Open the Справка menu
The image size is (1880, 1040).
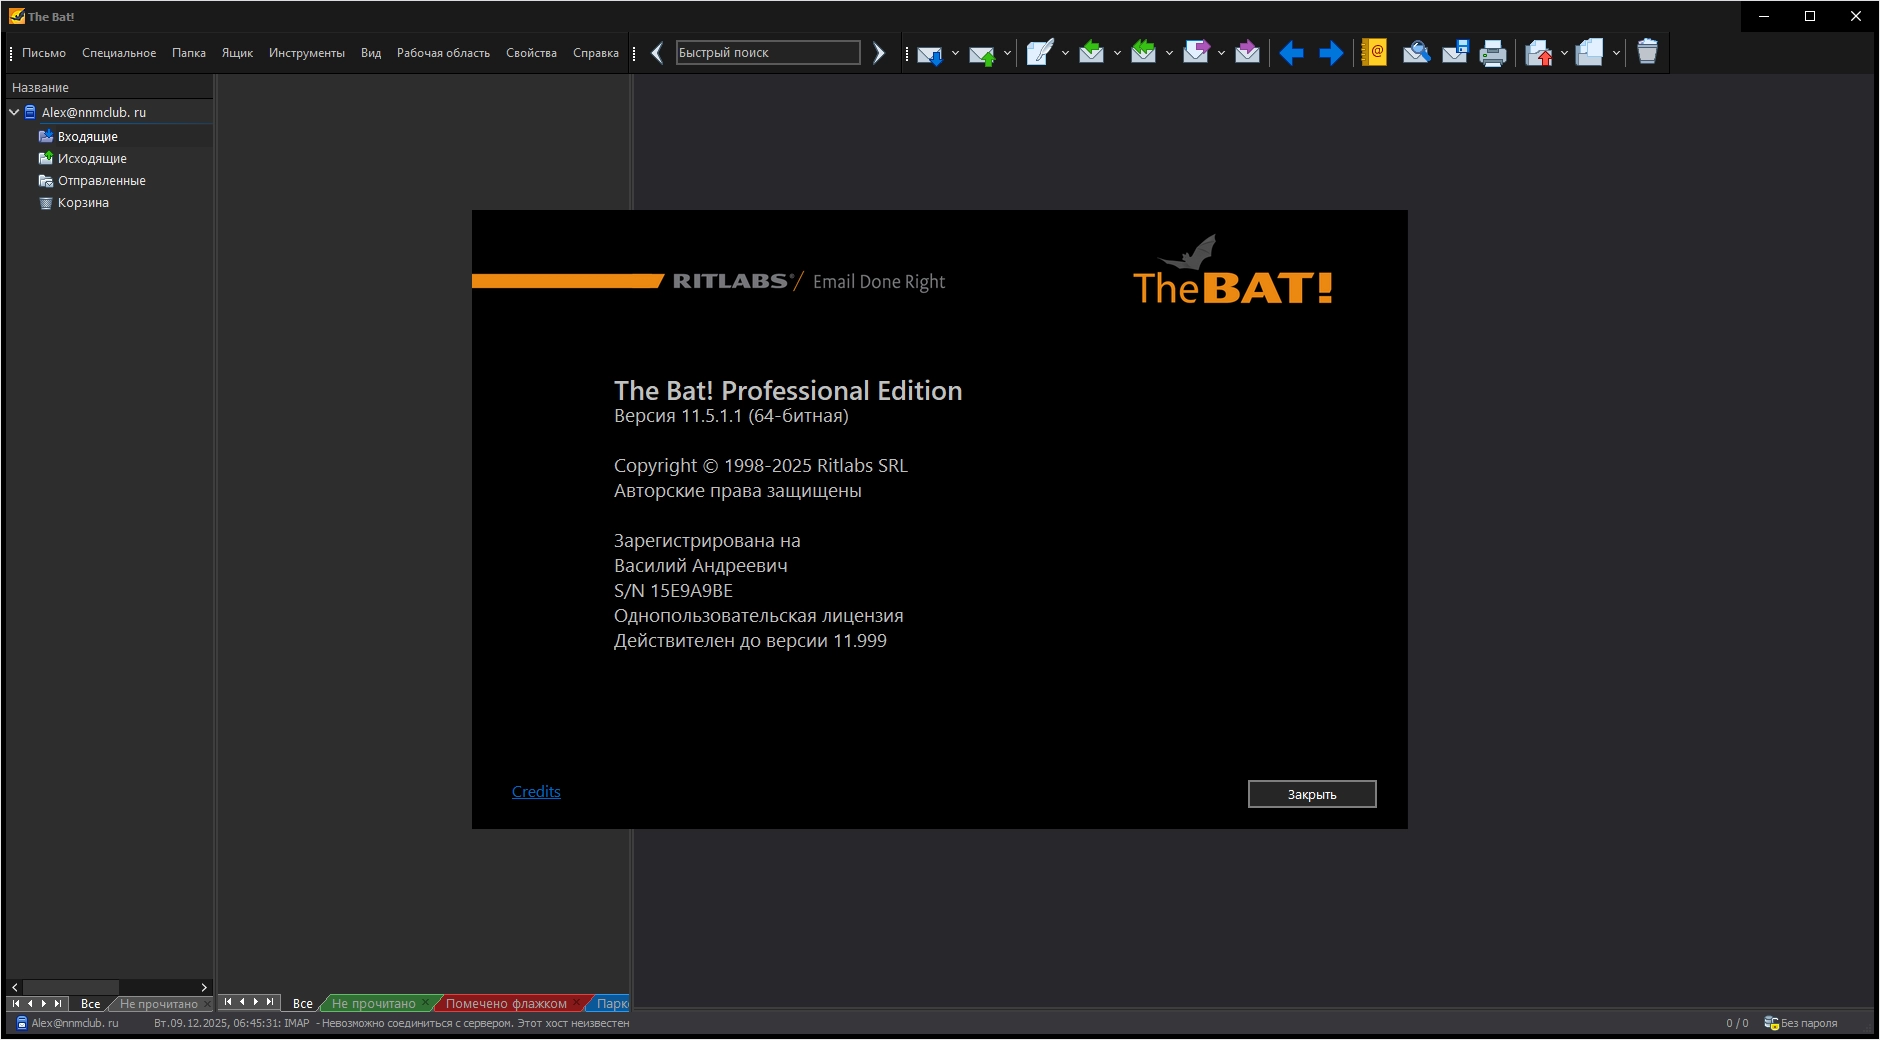click(x=595, y=53)
